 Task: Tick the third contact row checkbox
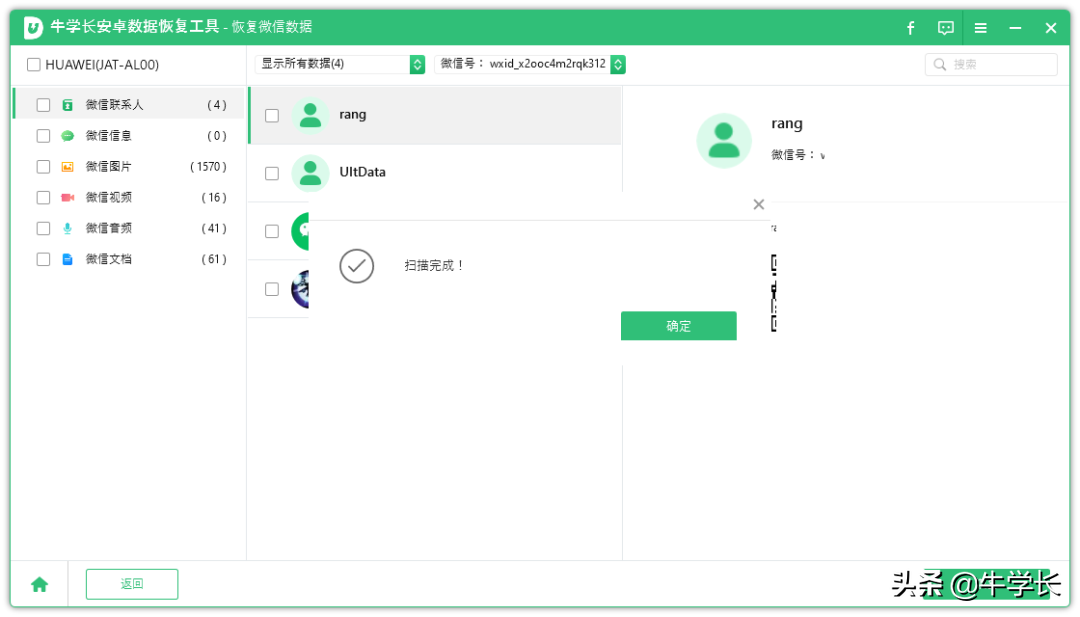(272, 231)
